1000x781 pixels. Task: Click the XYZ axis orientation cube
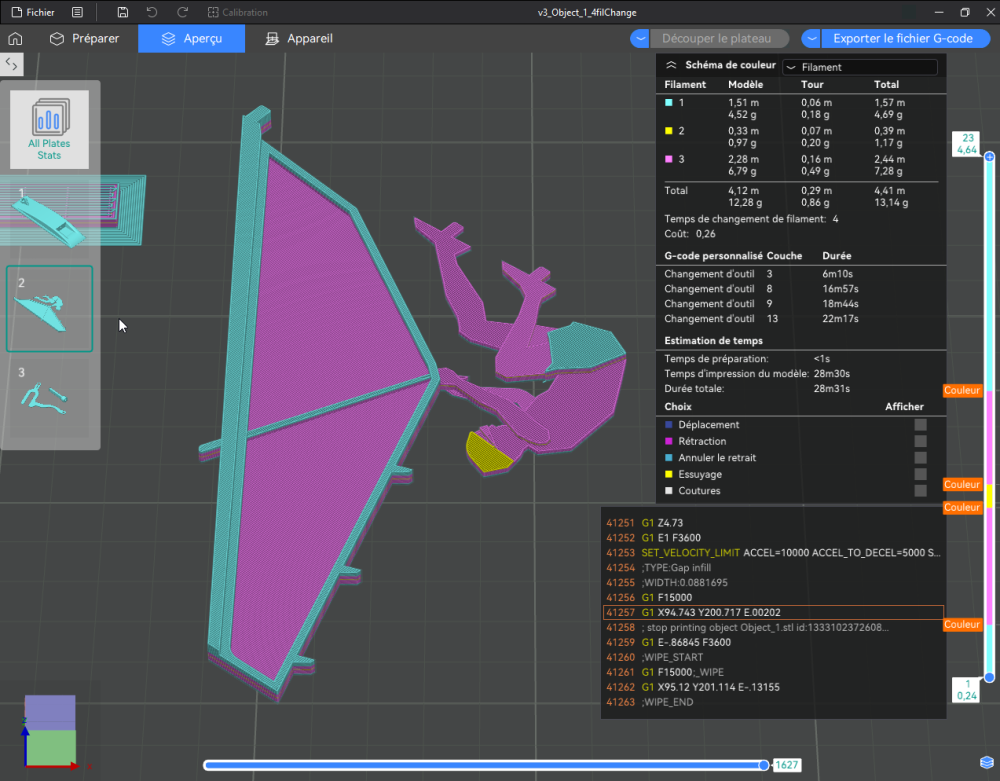50,731
